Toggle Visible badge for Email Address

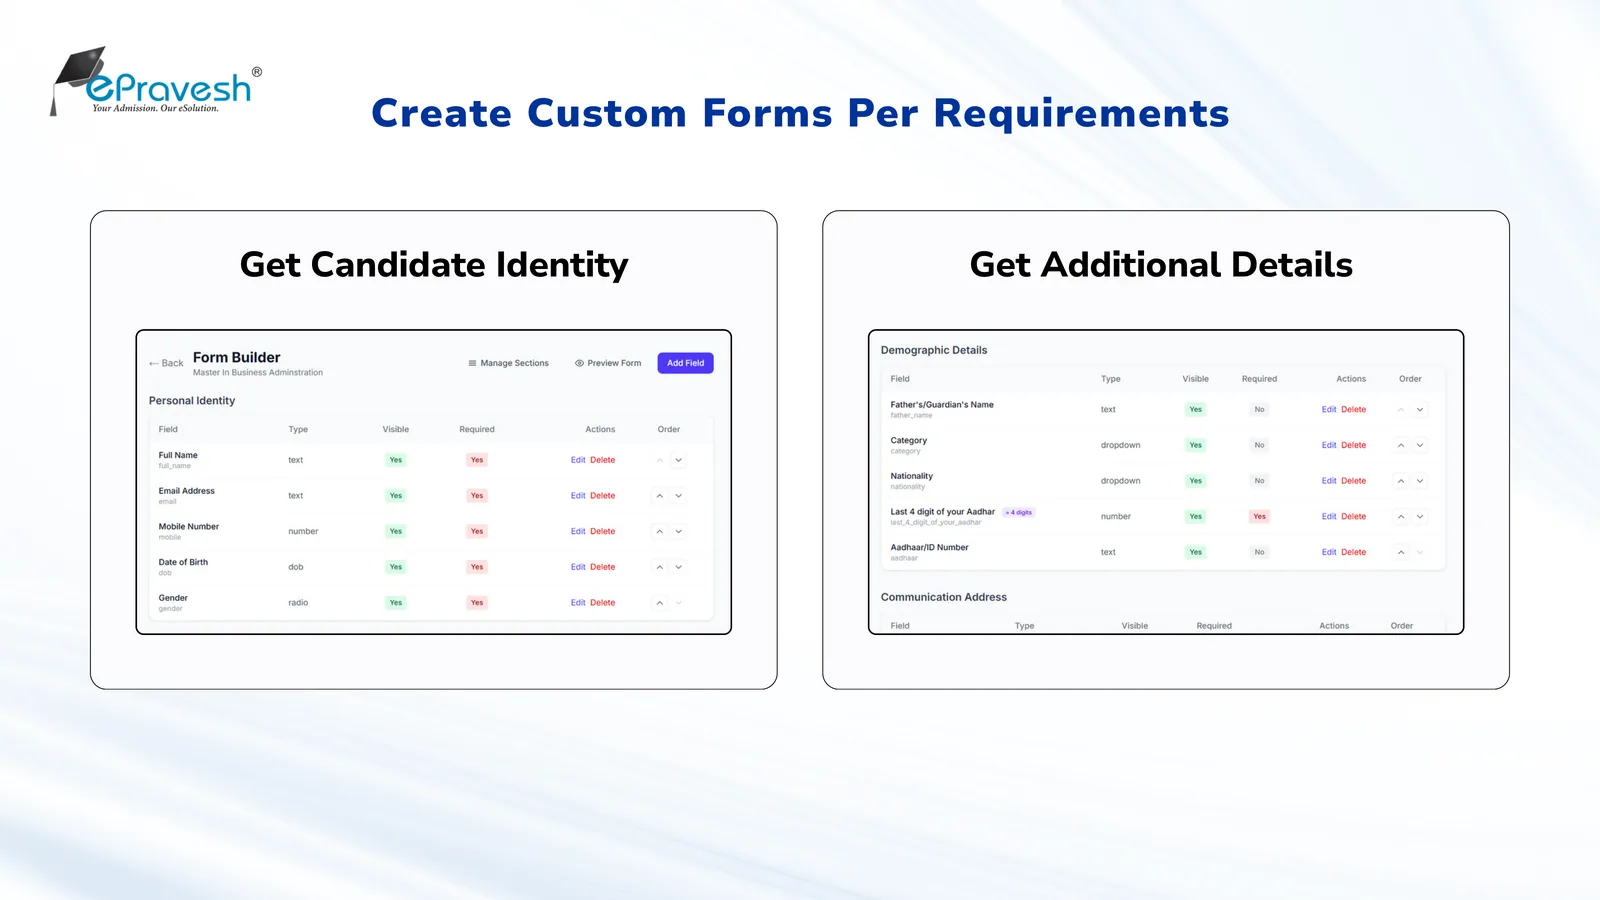[396, 496]
